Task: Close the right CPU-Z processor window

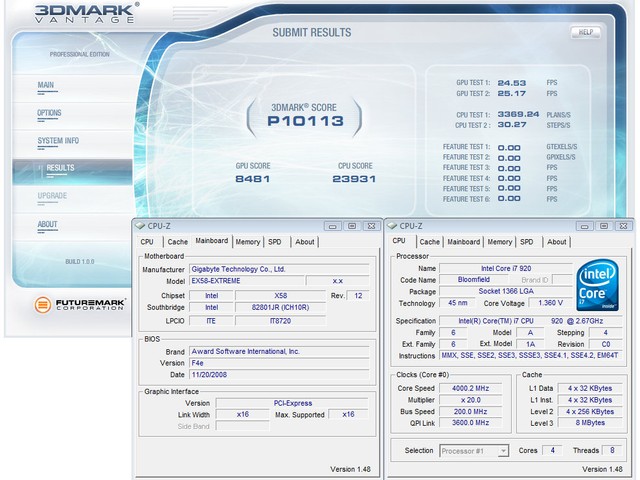Action: [623, 226]
